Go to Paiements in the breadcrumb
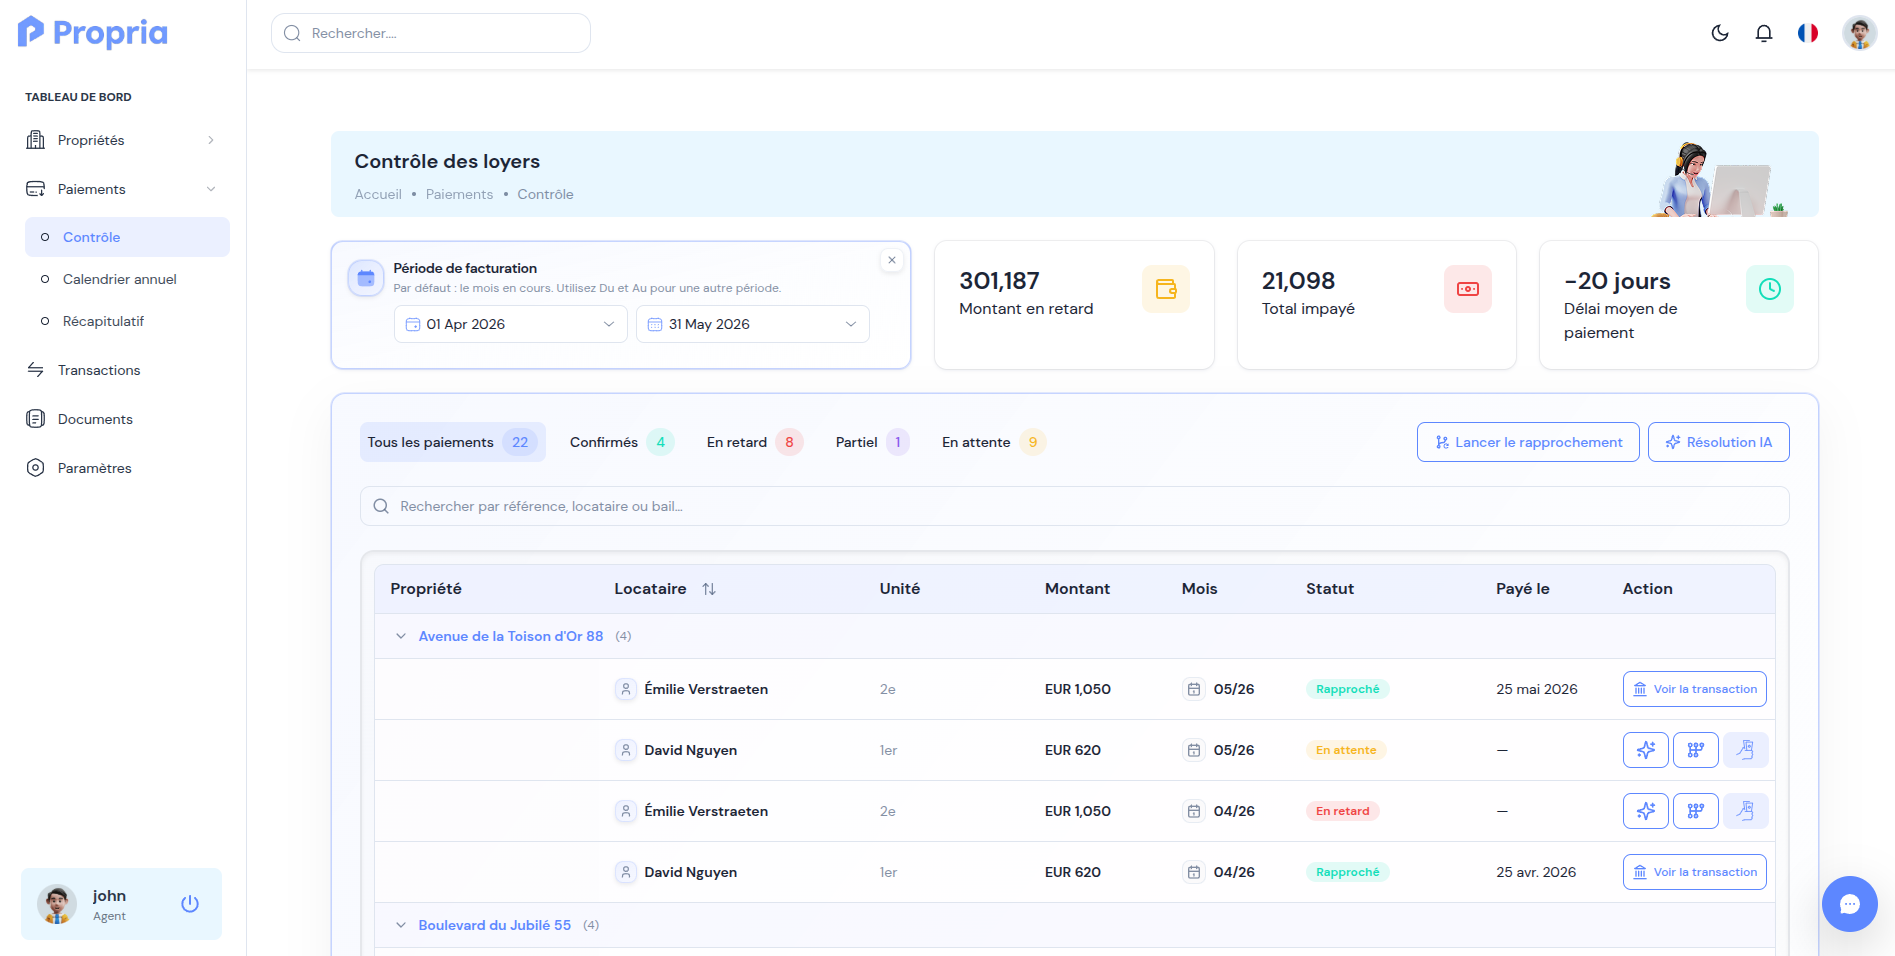 [x=459, y=194]
